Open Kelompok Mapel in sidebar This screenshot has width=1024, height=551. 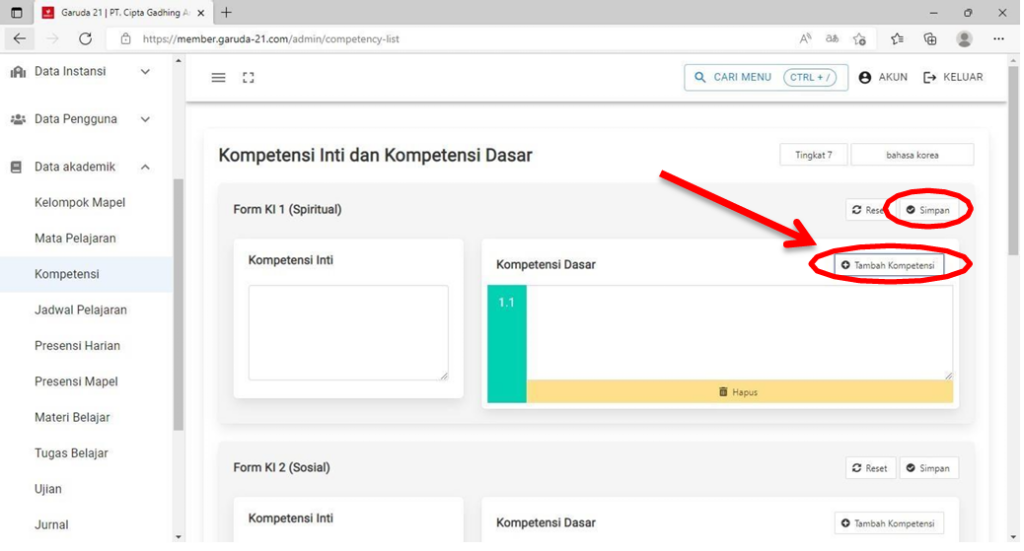click(x=80, y=202)
